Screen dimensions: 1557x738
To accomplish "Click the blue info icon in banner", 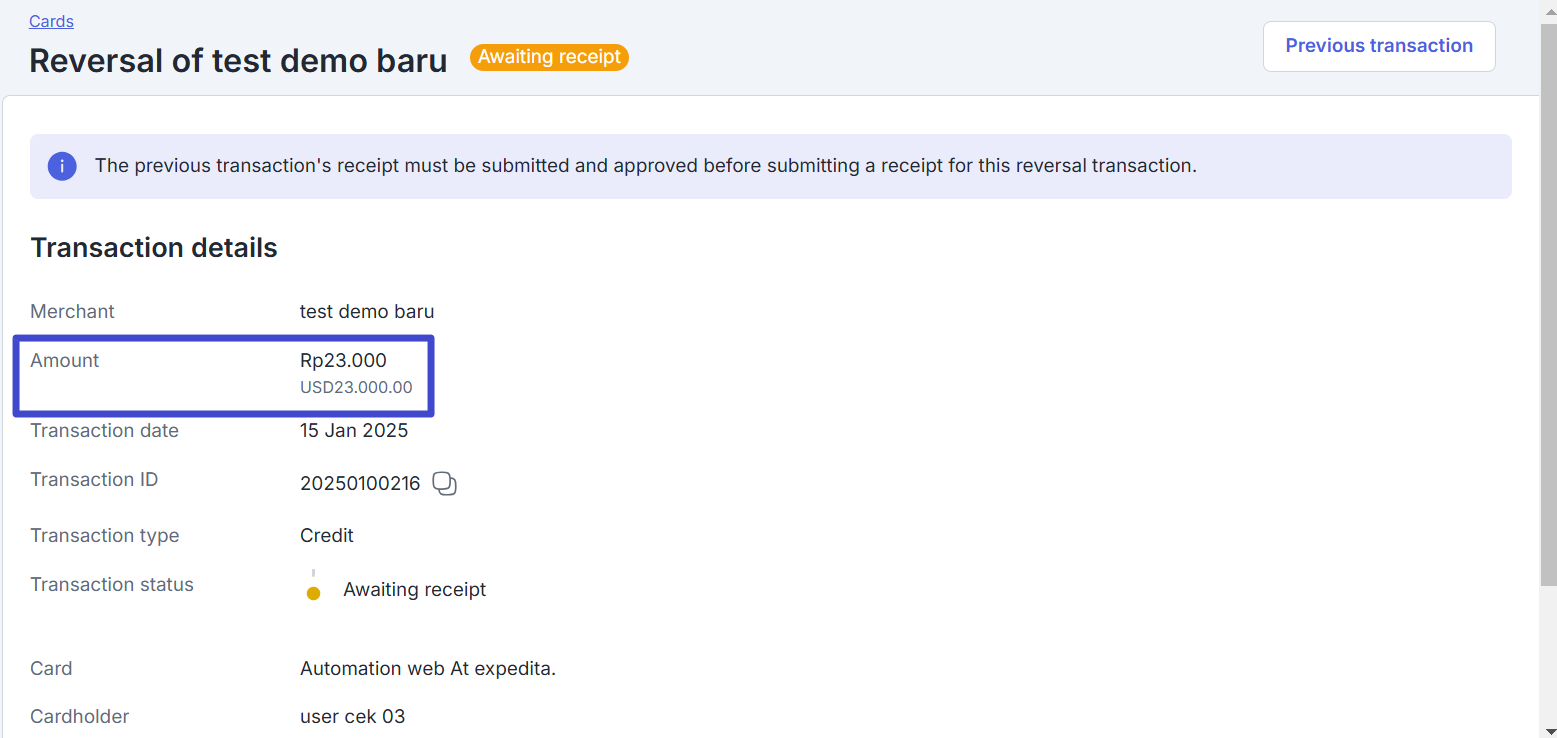I will coord(62,166).
